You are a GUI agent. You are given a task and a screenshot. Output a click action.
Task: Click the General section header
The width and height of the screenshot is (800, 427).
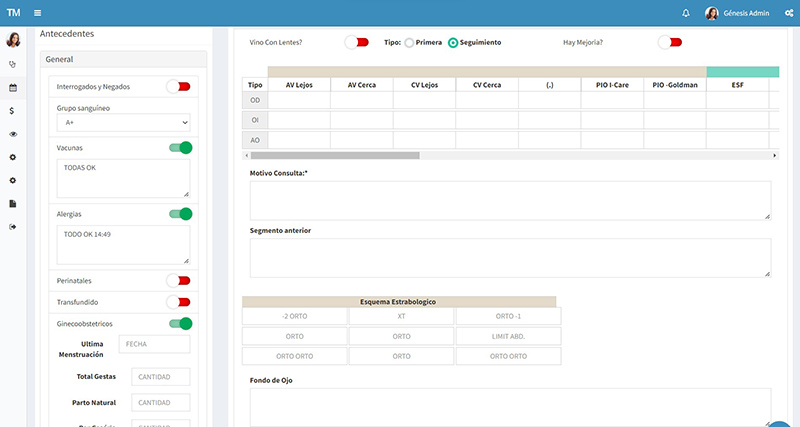pyautogui.click(x=123, y=59)
